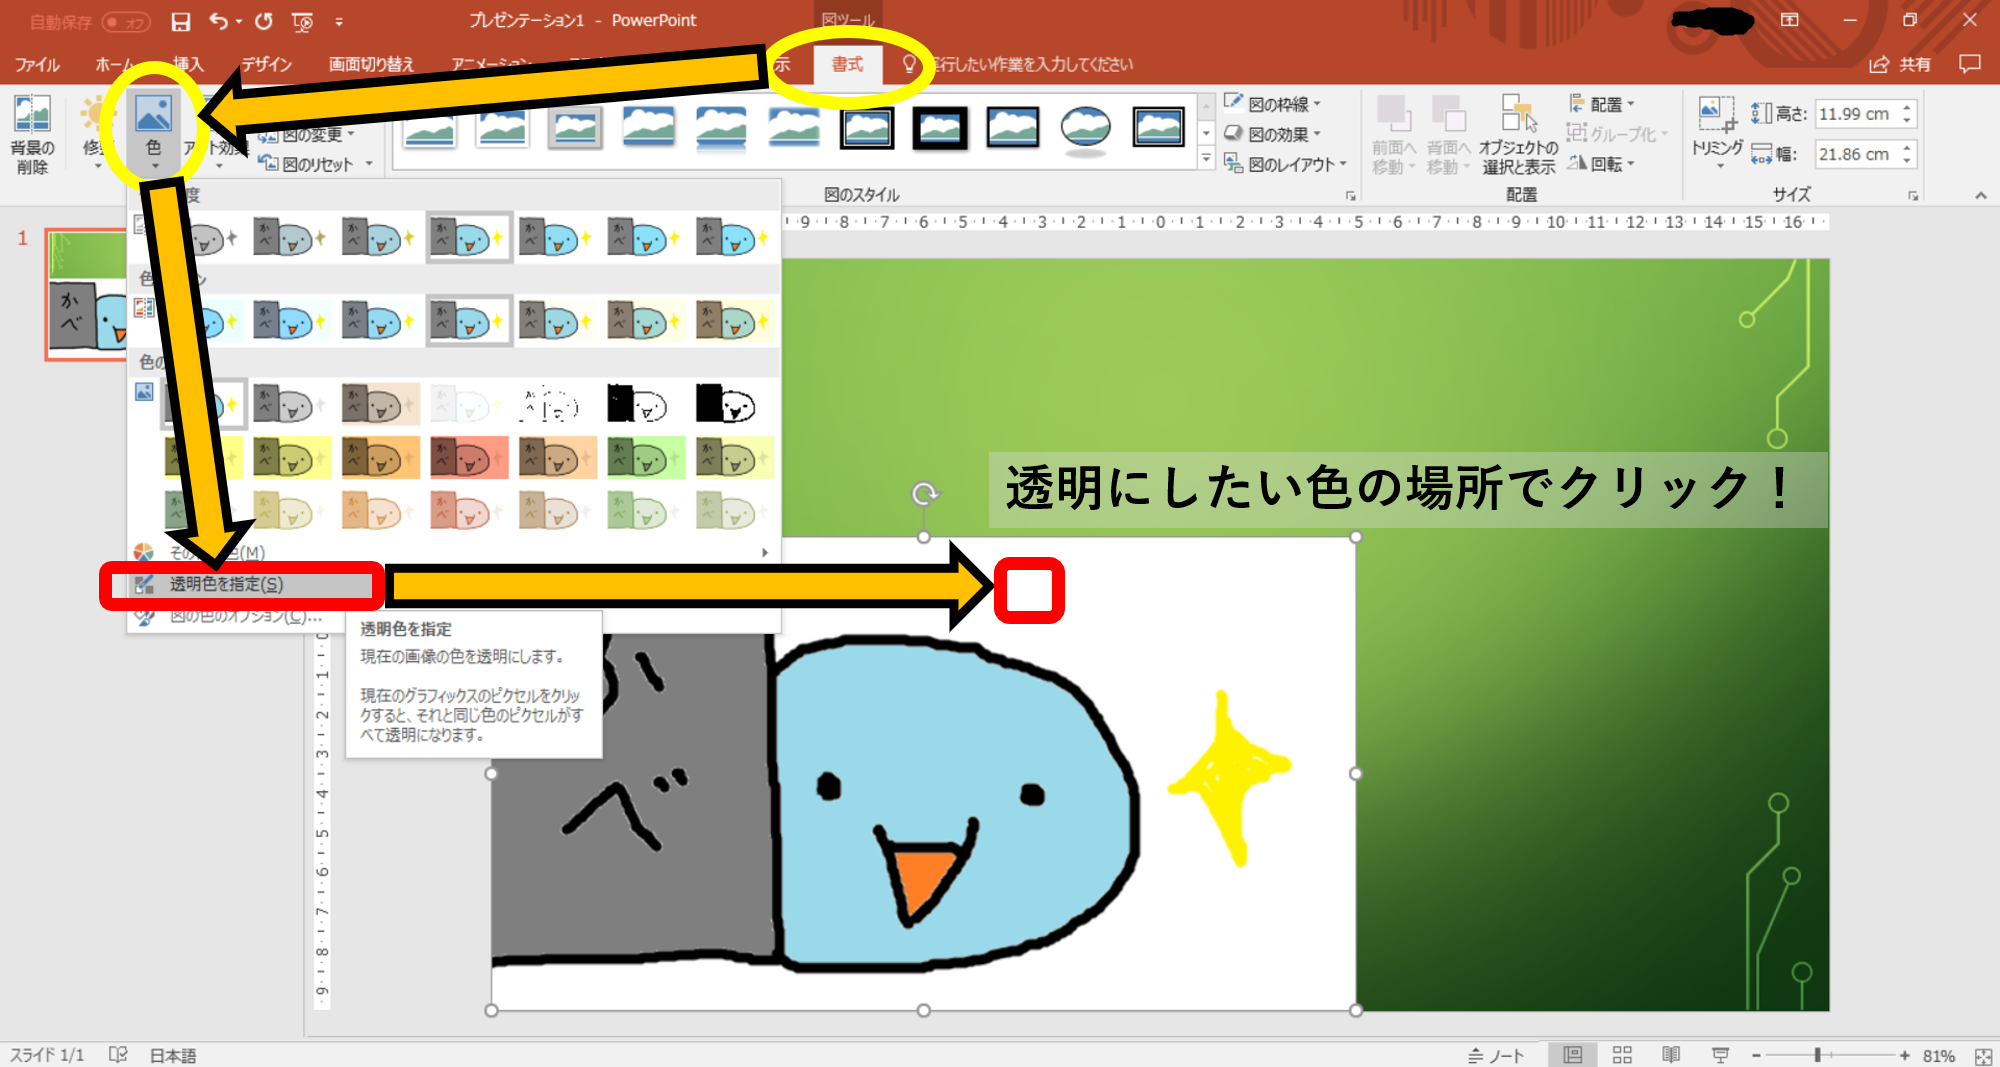Click the Redo icon in quick access toolbar
The height and width of the screenshot is (1067, 2000).
click(x=264, y=21)
